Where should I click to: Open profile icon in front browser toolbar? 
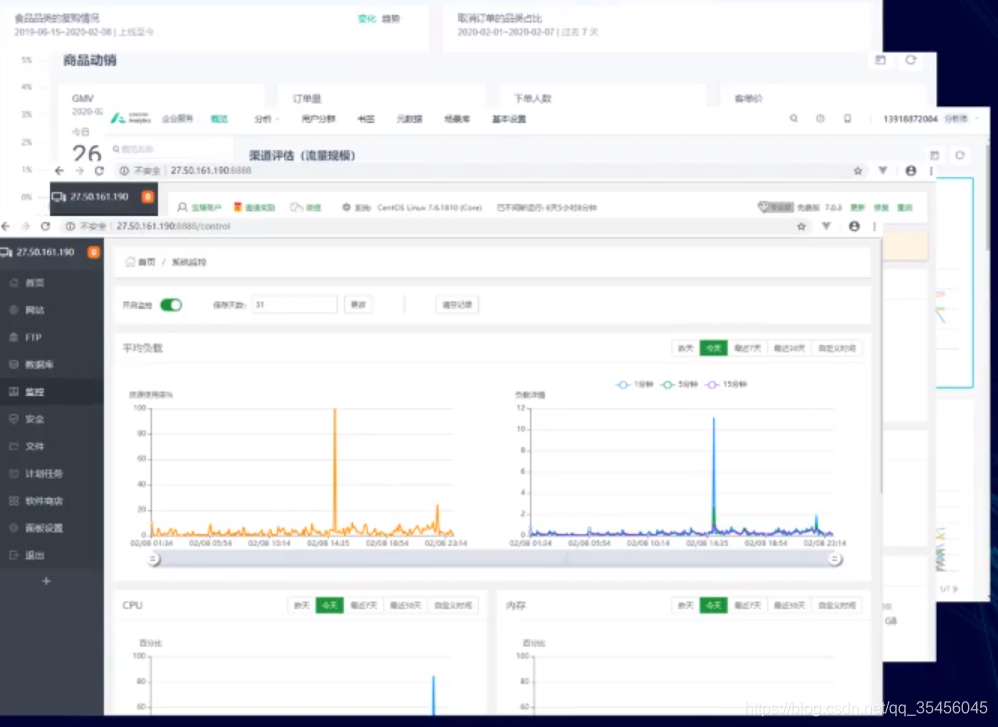854,226
